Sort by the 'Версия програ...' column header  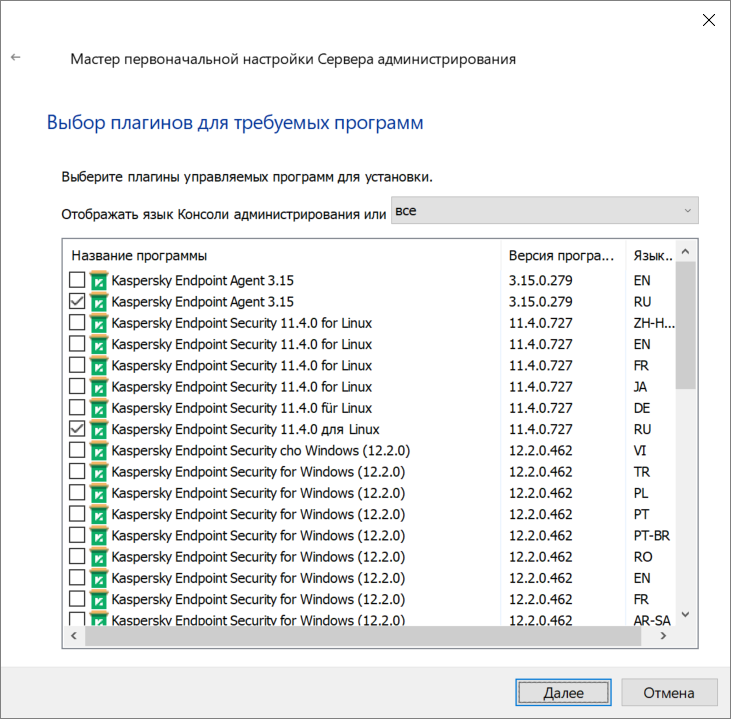[563, 256]
